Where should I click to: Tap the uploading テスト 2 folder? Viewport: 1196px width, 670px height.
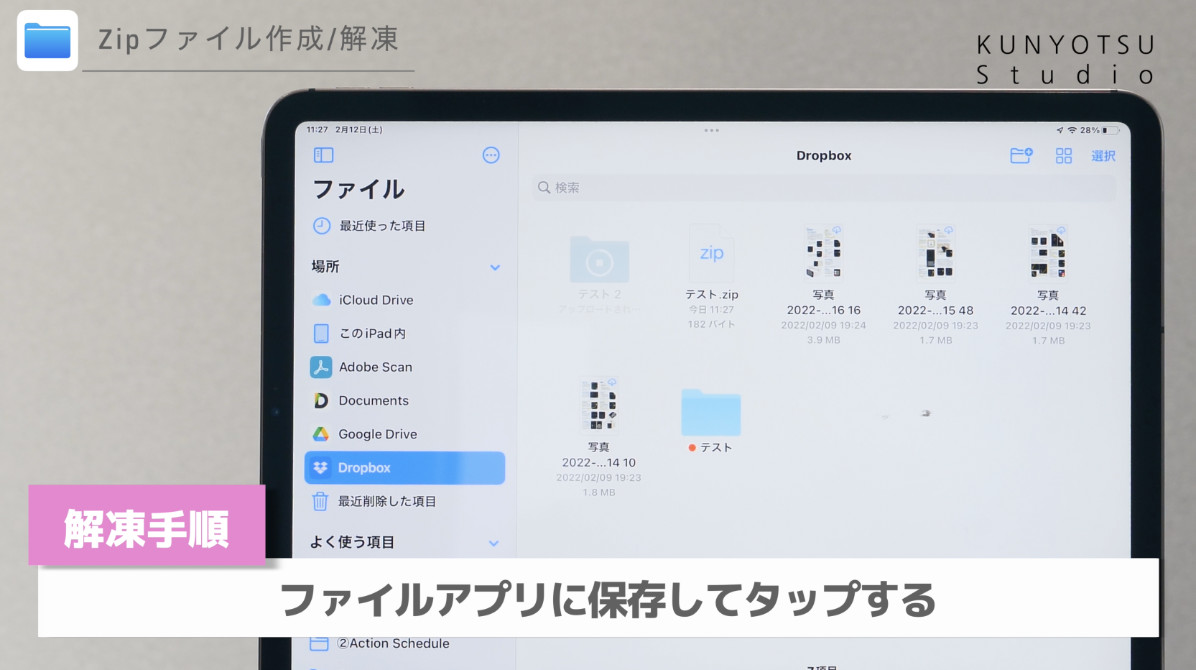point(600,259)
